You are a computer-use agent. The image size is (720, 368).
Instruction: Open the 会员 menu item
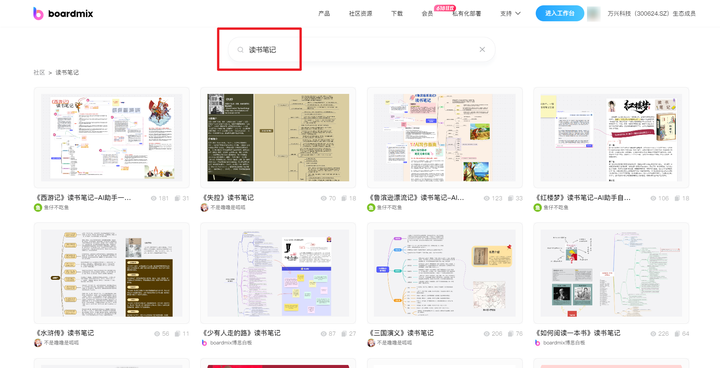click(428, 13)
